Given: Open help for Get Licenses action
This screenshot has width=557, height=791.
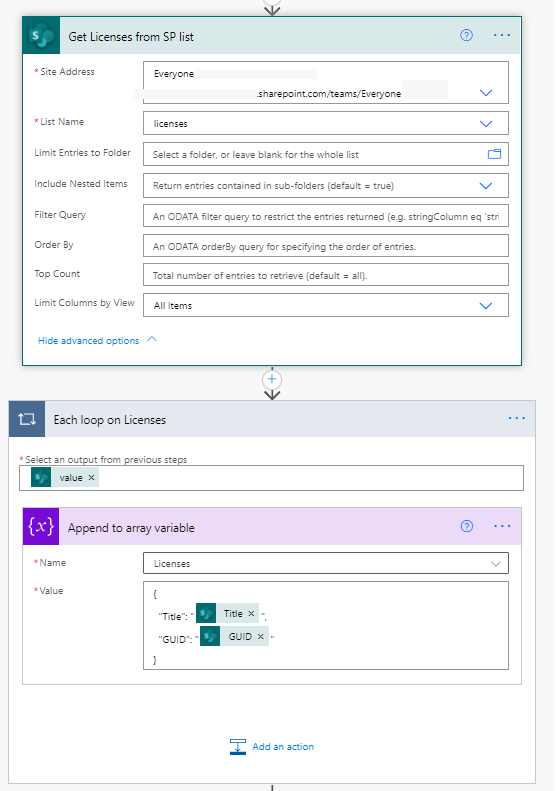Looking at the screenshot, I should tap(467, 35).
